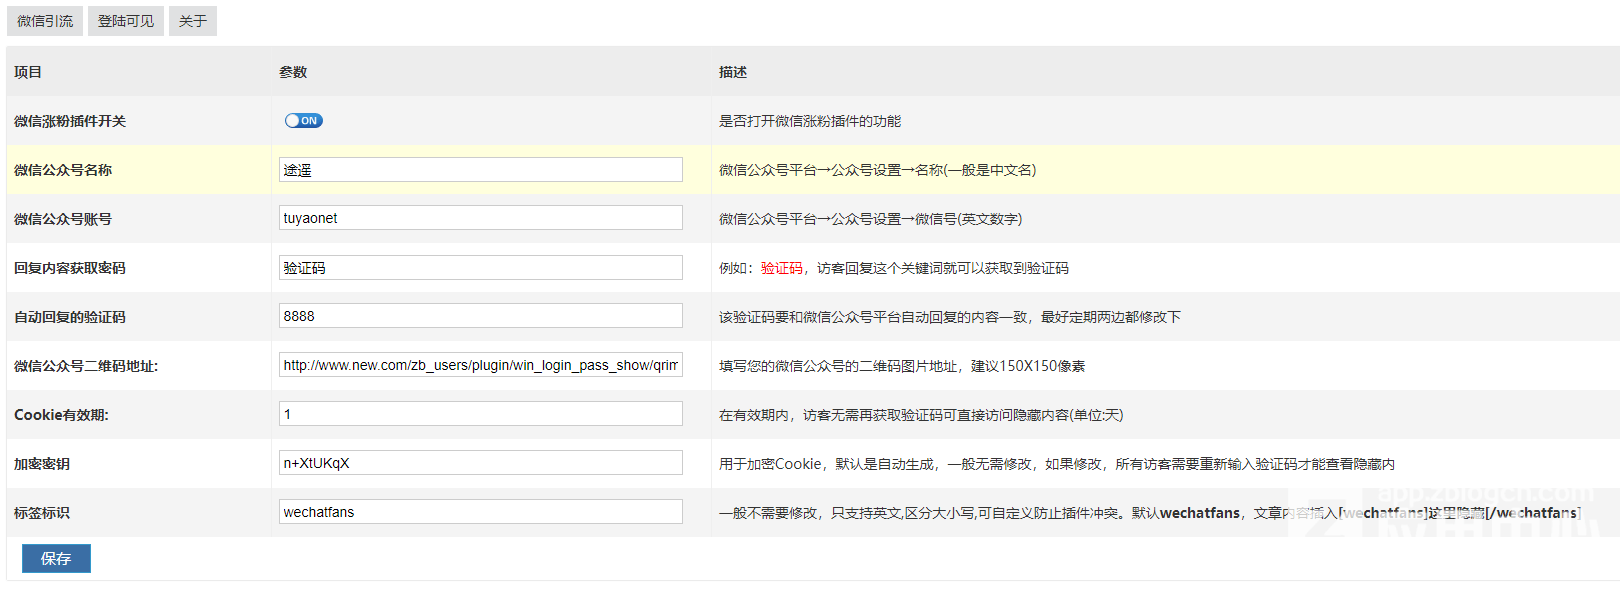Viewport: 1620px width, 592px height.
Task: Click the Cookie有效期: label
Action: point(61,415)
